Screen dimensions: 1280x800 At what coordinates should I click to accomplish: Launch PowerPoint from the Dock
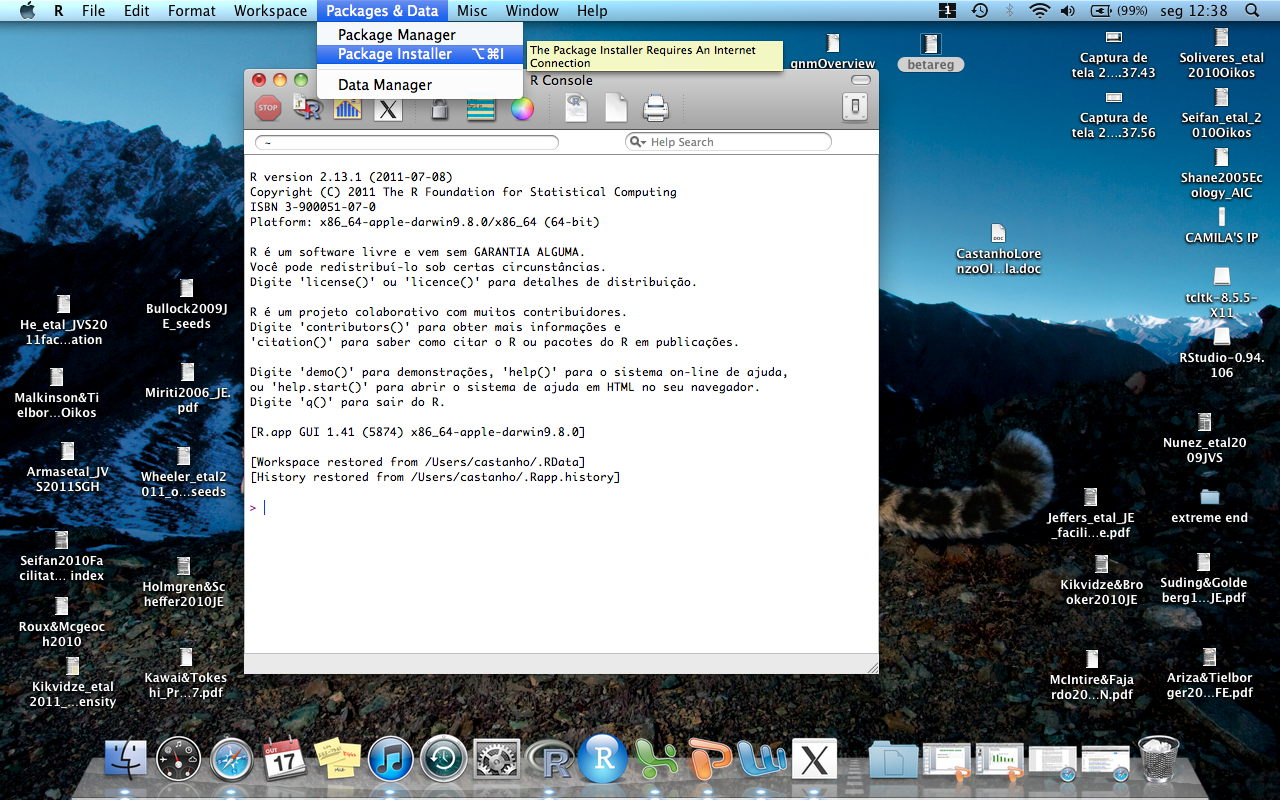708,759
